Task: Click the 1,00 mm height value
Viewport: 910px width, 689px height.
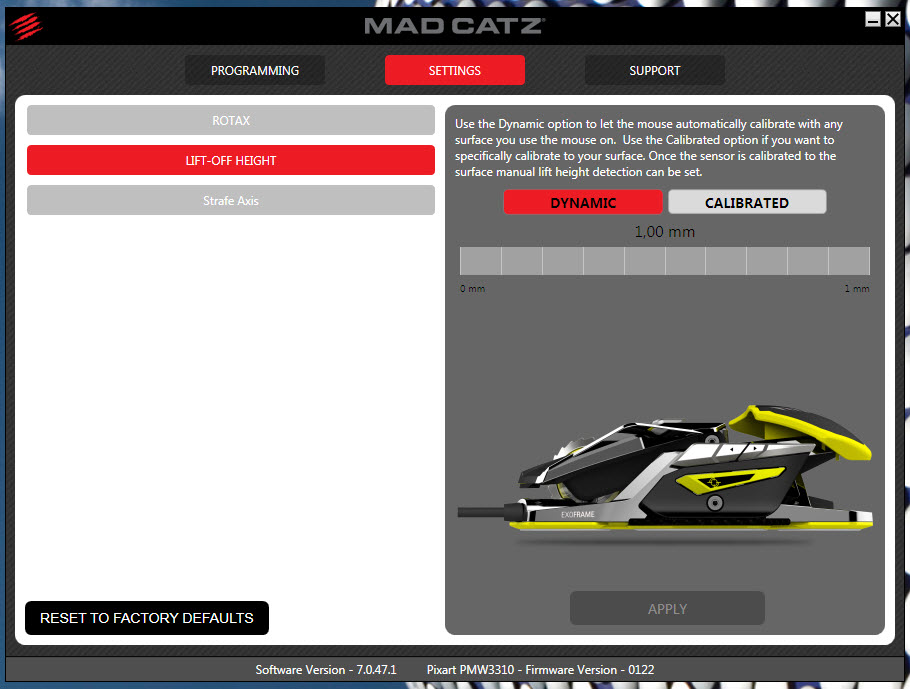Action: click(x=665, y=232)
